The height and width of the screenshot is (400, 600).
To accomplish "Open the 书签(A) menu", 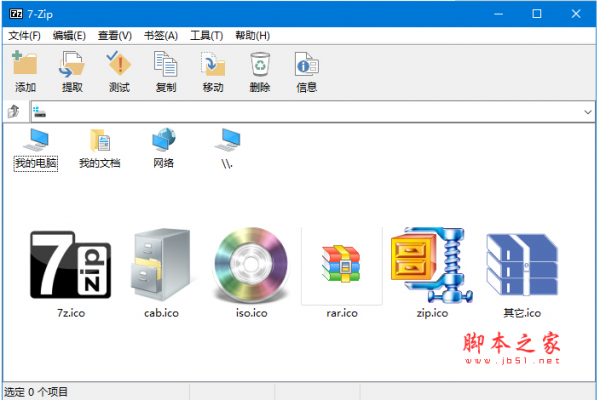I will tap(161, 36).
